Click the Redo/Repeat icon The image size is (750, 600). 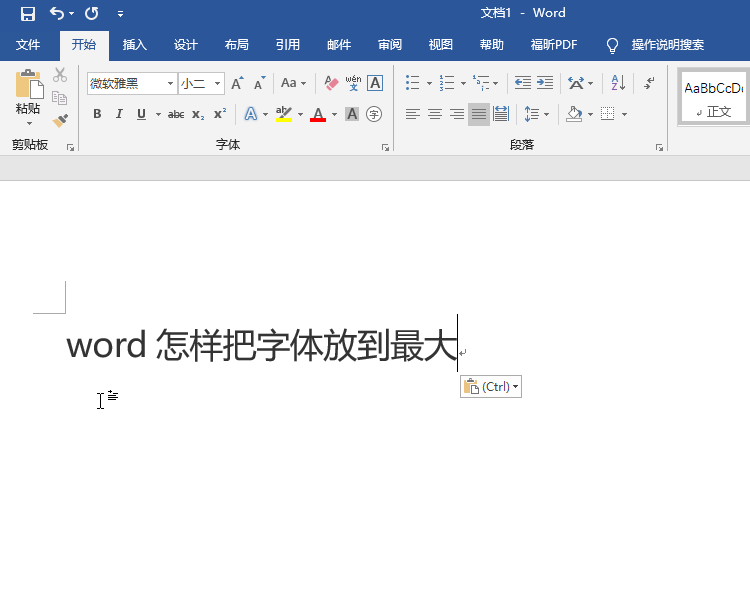(91, 13)
